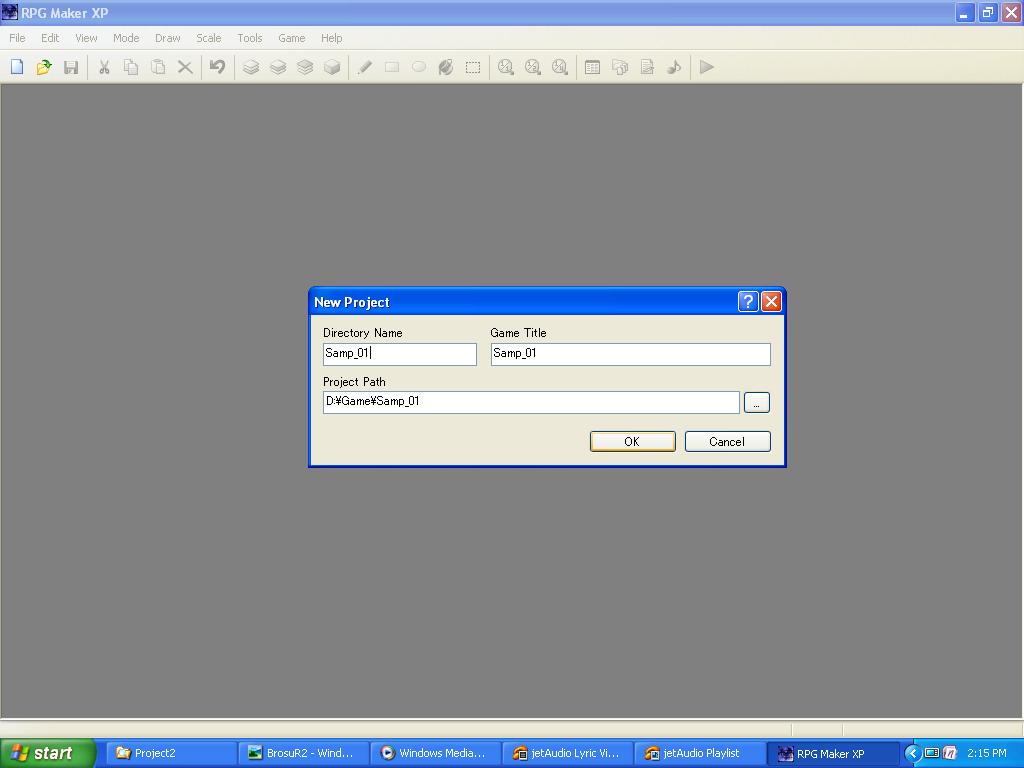
Task: Open the File menu
Action: (x=17, y=38)
